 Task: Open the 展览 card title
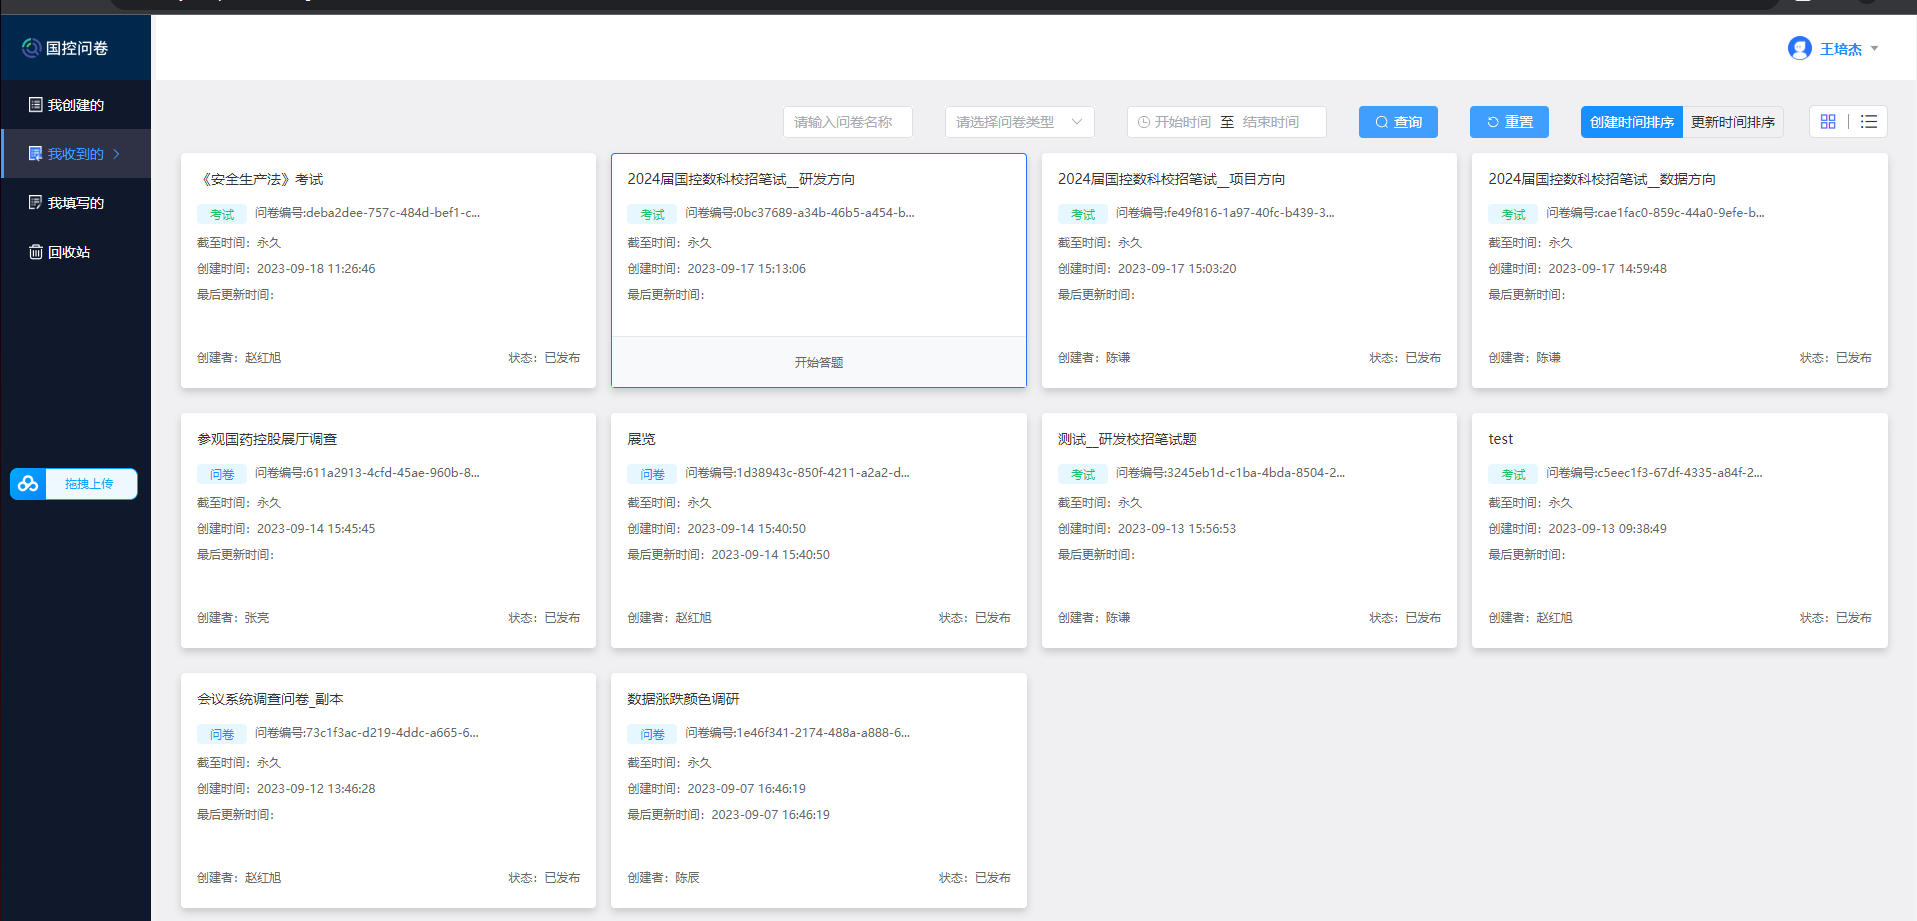pos(641,439)
